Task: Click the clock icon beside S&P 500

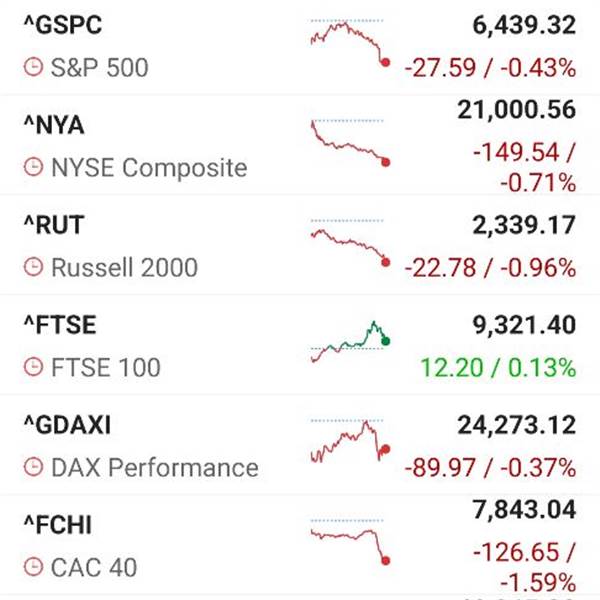Action: 33,67
